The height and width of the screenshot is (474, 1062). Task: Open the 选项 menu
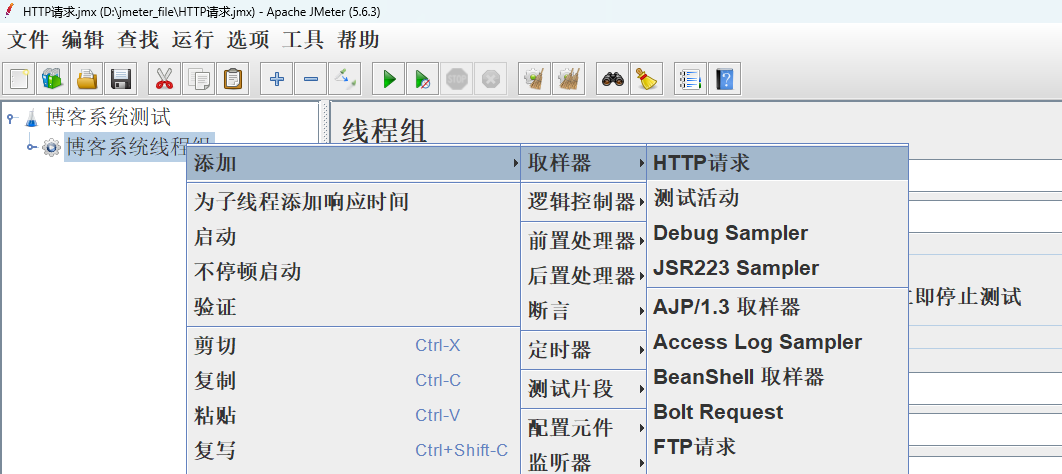click(248, 40)
